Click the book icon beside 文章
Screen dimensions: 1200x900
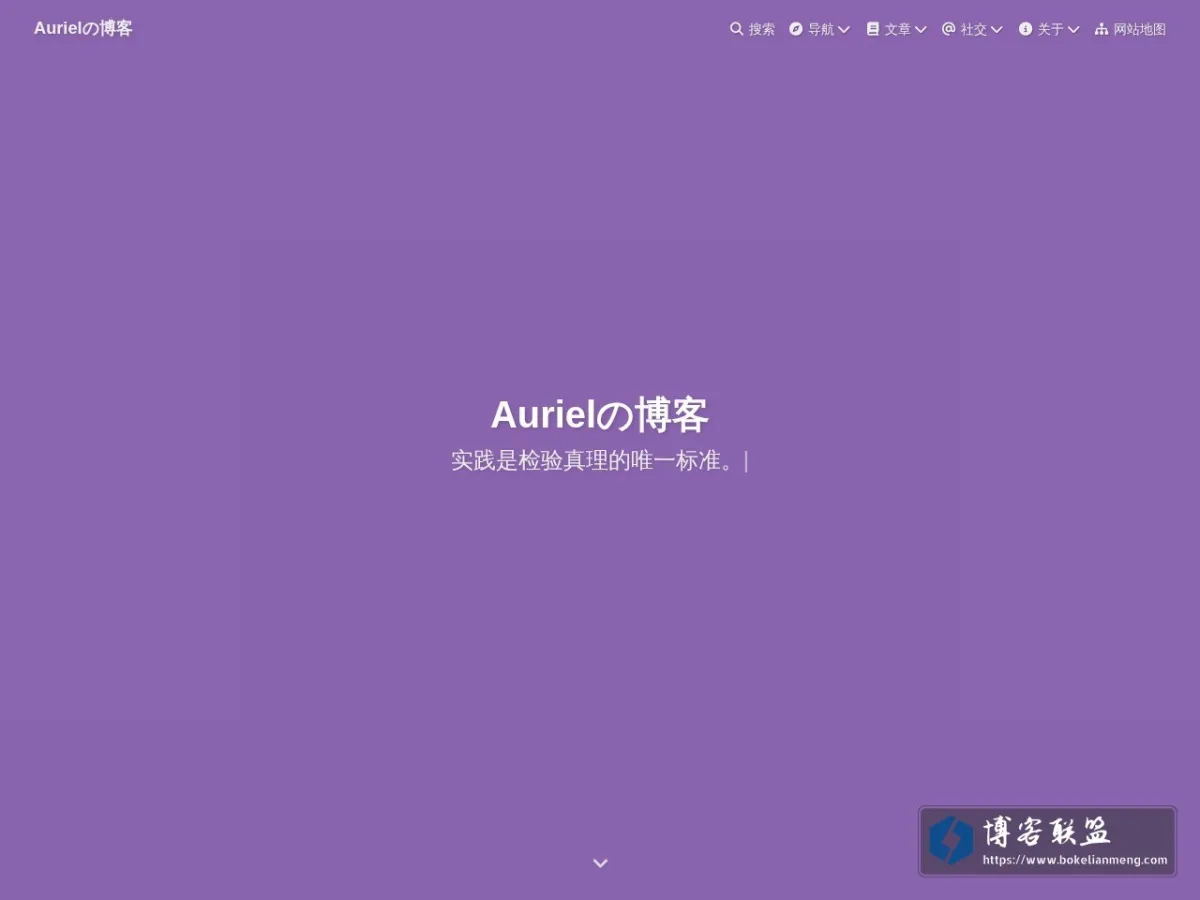(873, 29)
